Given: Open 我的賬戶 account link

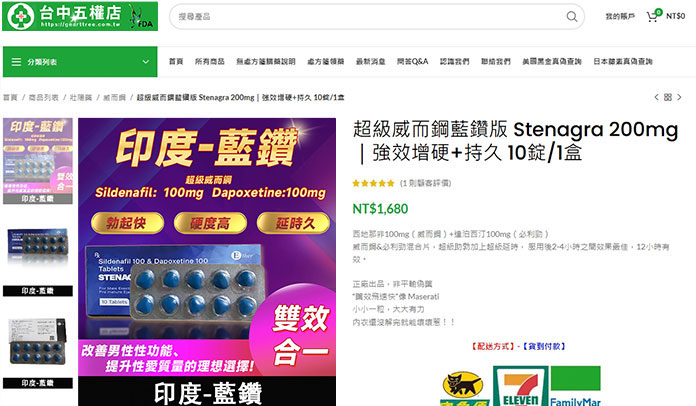Looking at the screenshot, I should click(620, 16).
